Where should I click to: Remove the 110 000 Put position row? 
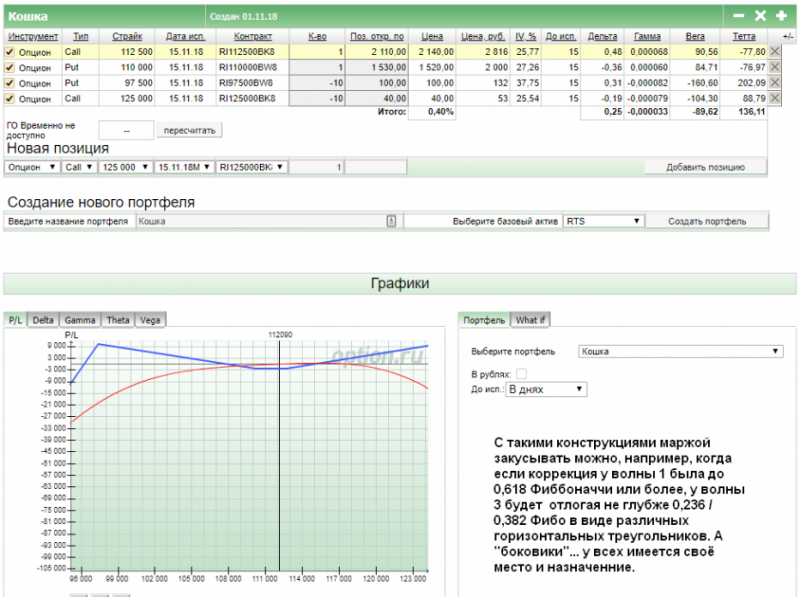[775, 67]
